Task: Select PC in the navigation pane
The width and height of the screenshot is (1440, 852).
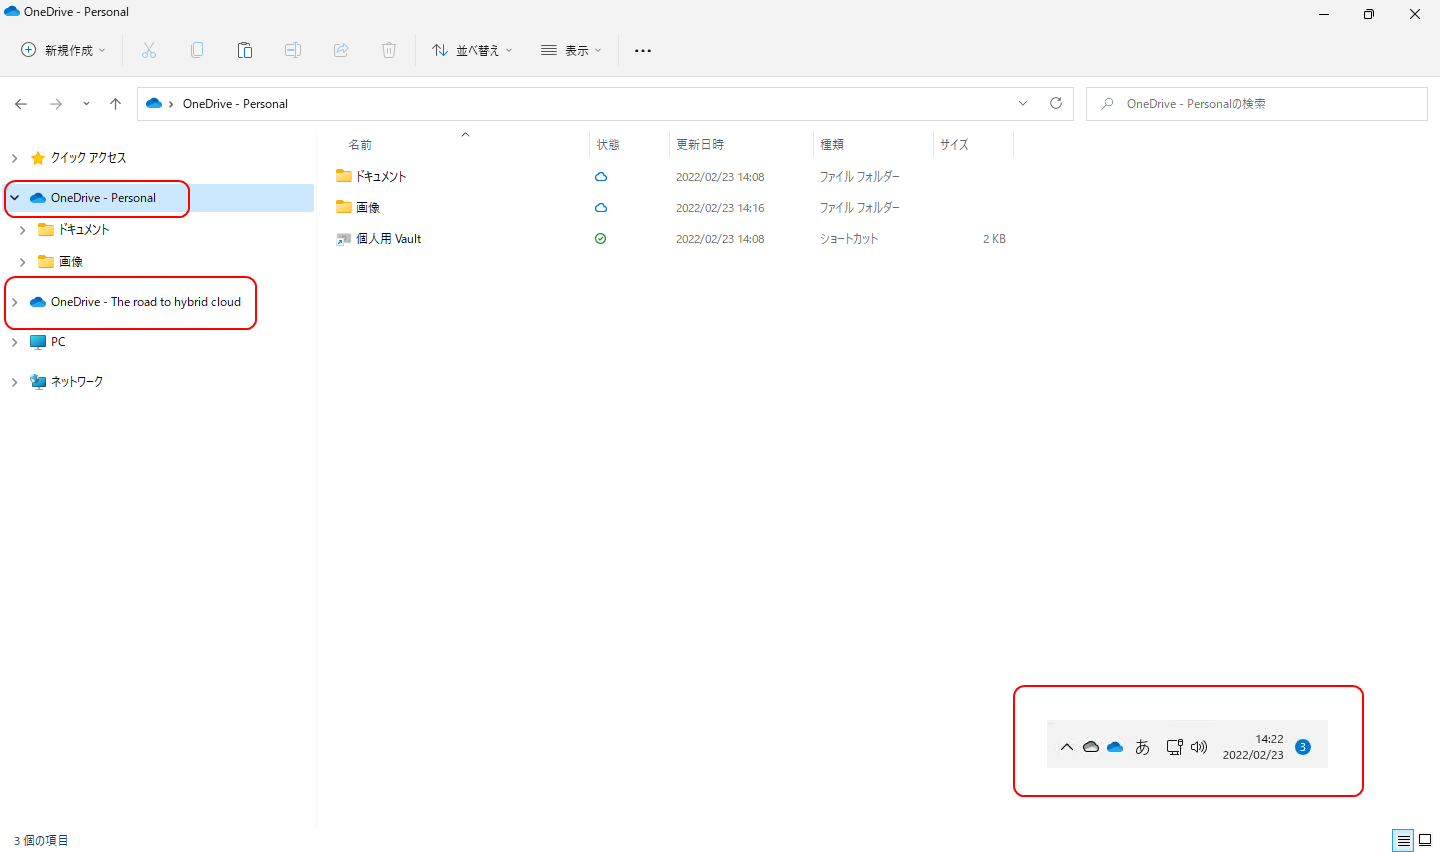Action: pos(58,342)
